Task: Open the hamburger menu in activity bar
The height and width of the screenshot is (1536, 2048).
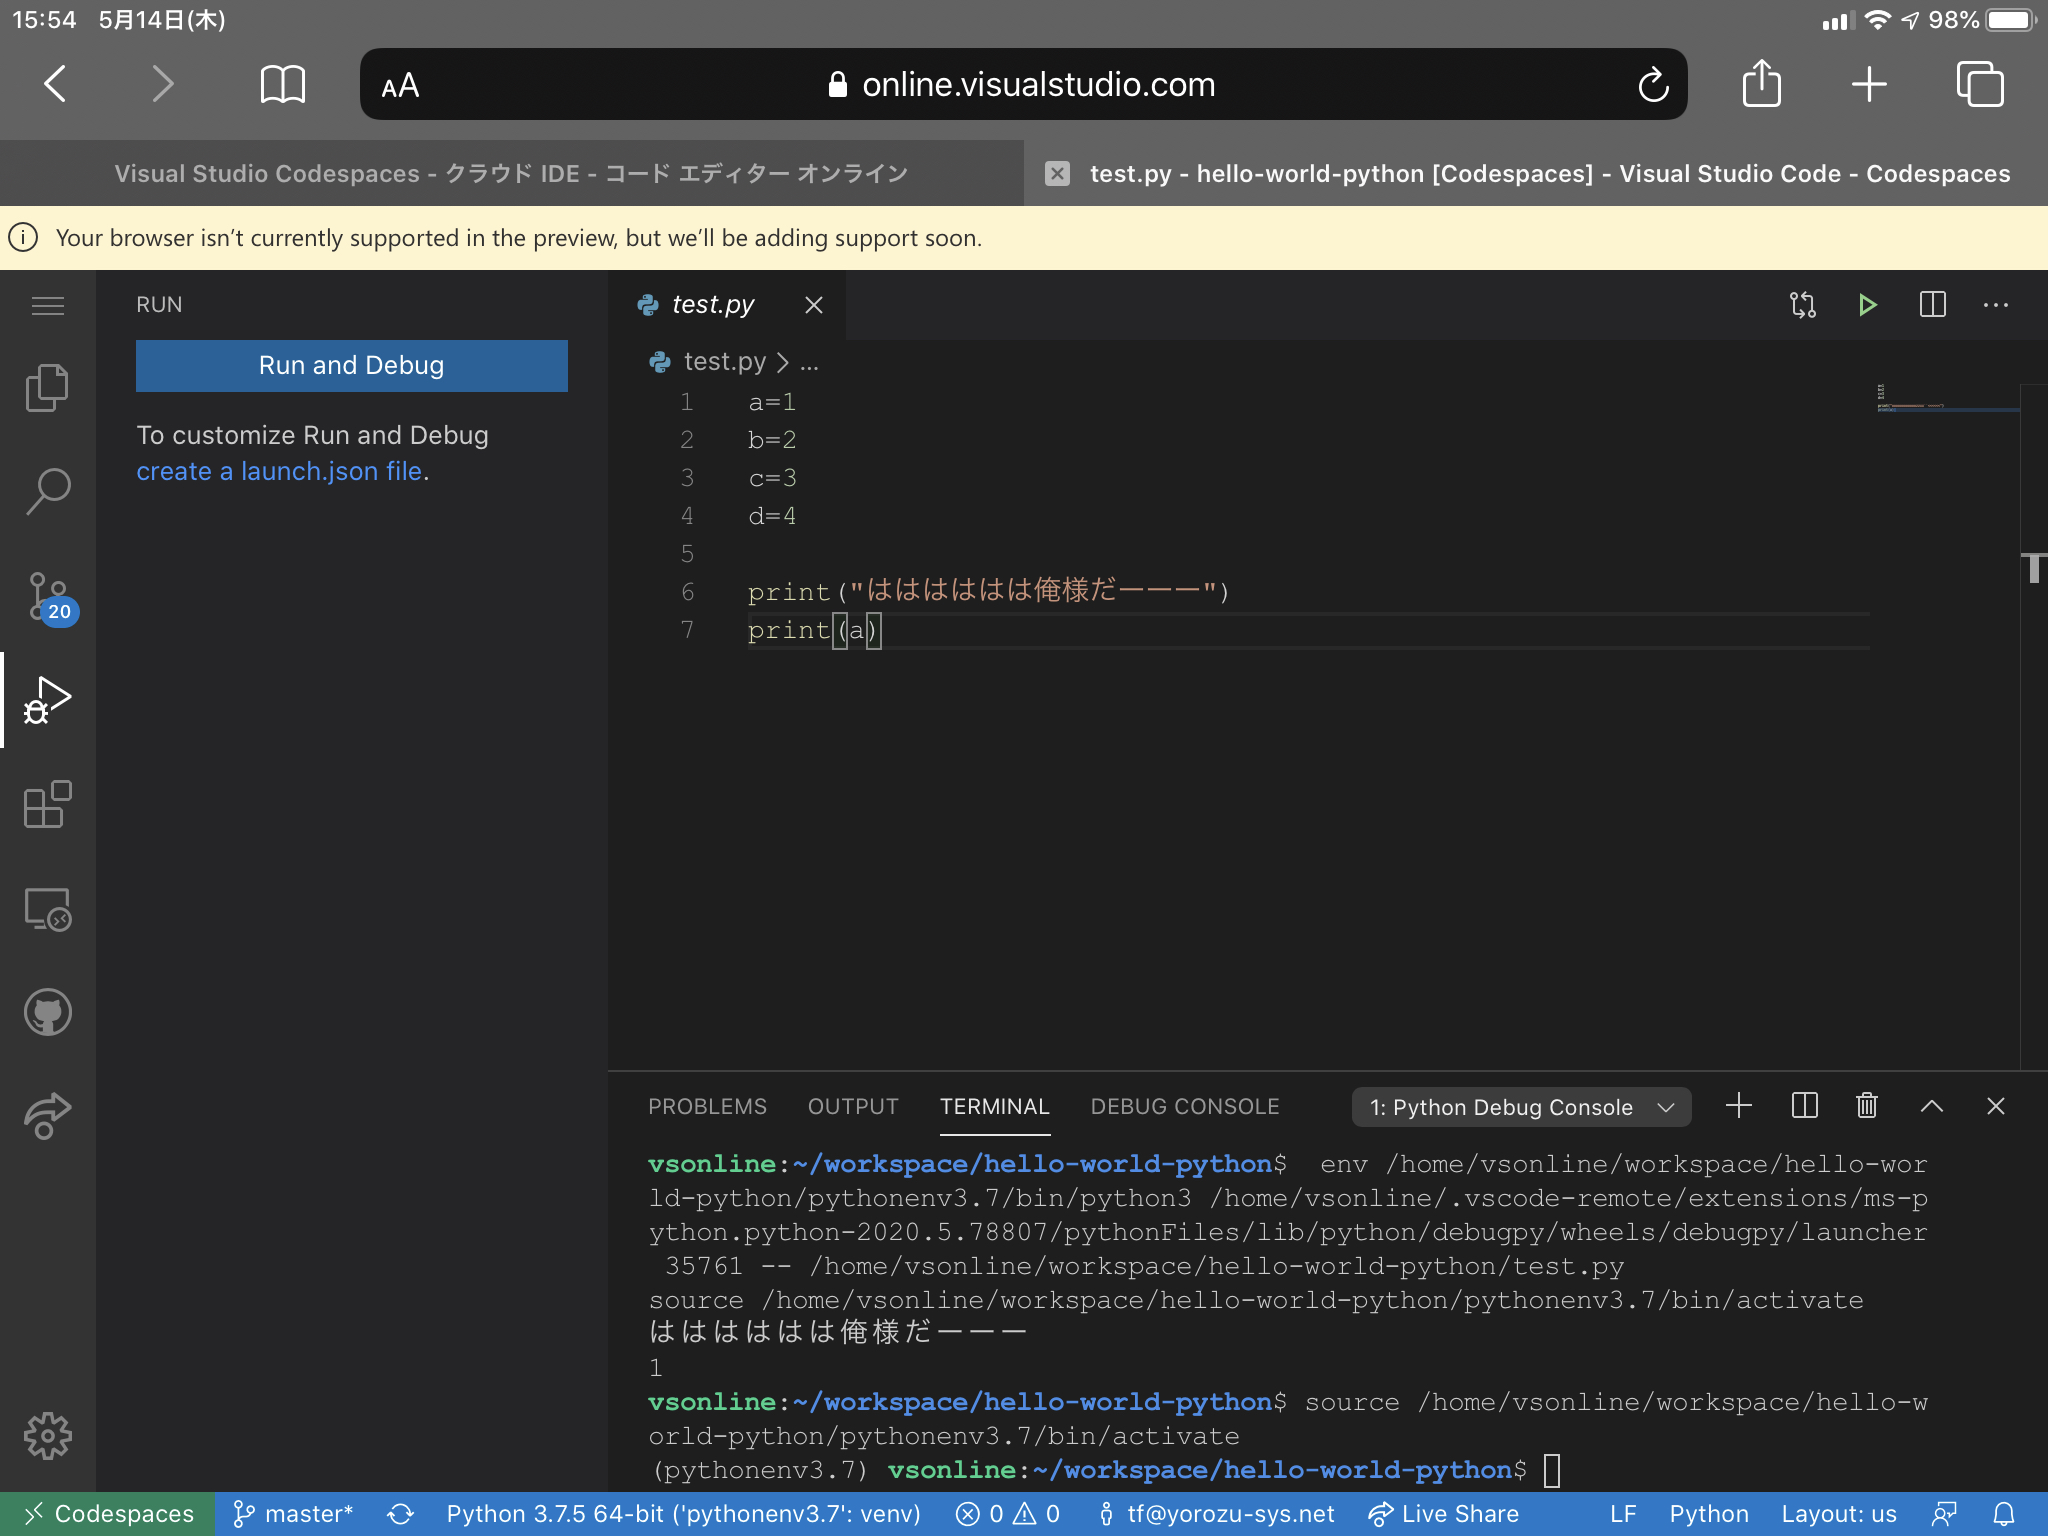Action: point(47,305)
